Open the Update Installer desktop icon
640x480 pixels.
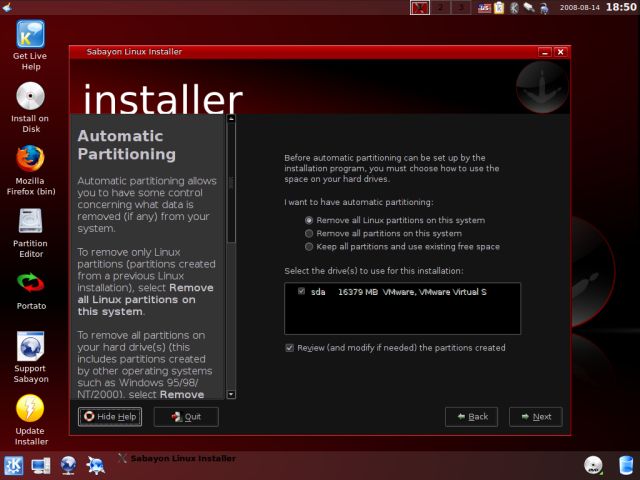pyautogui.click(x=30, y=410)
